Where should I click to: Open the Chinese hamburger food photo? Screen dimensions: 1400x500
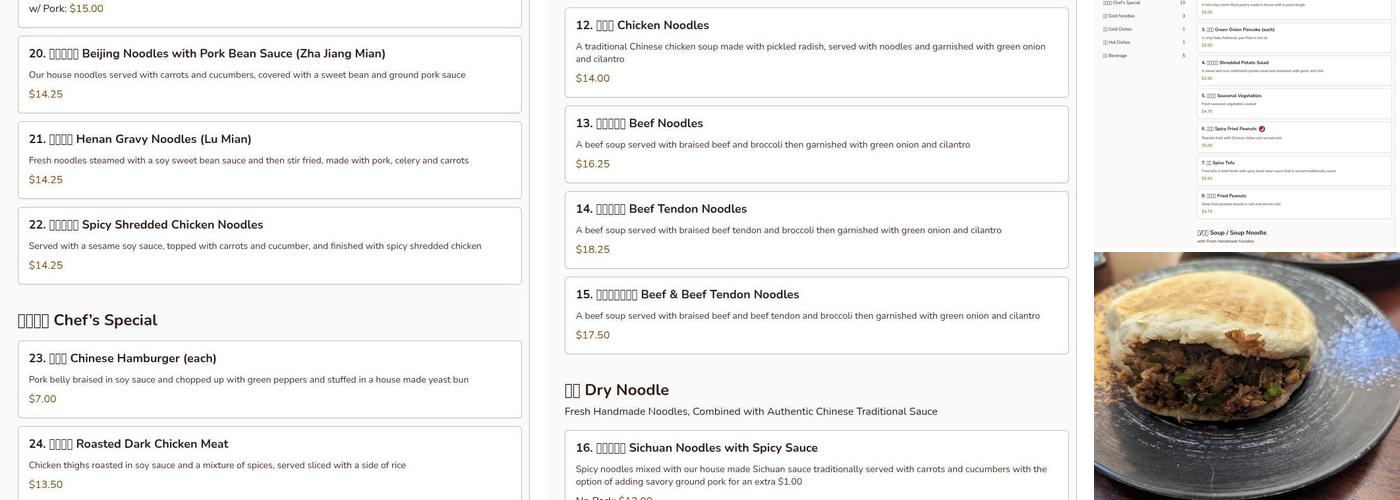(x=1246, y=376)
